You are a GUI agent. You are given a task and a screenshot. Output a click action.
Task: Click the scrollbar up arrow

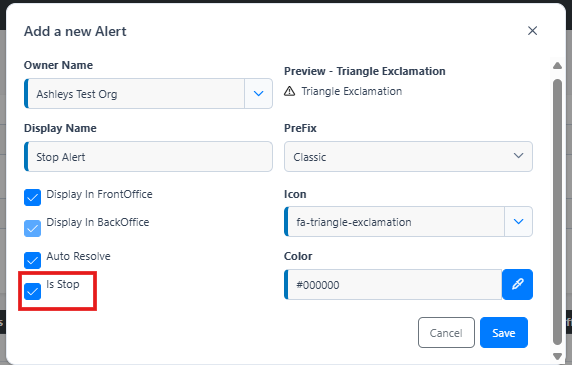click(x=557, y=66)
